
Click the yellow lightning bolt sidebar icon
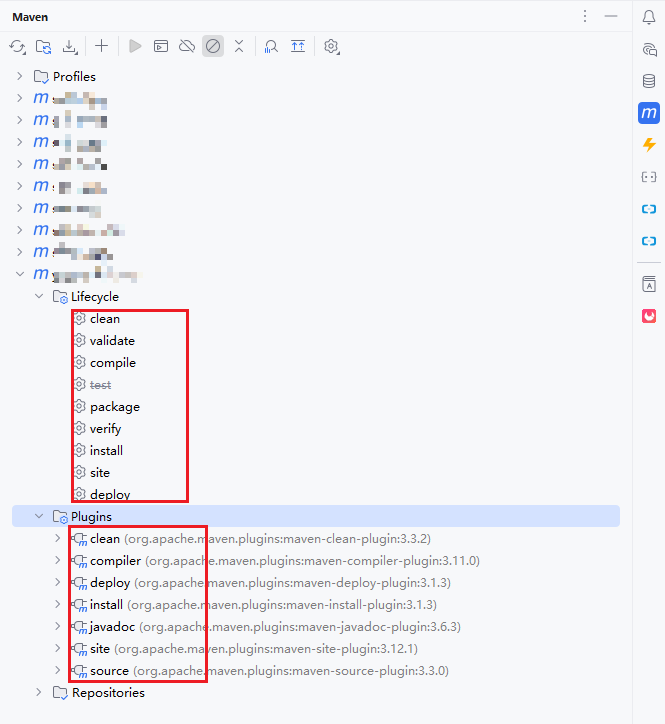(649, 145)
